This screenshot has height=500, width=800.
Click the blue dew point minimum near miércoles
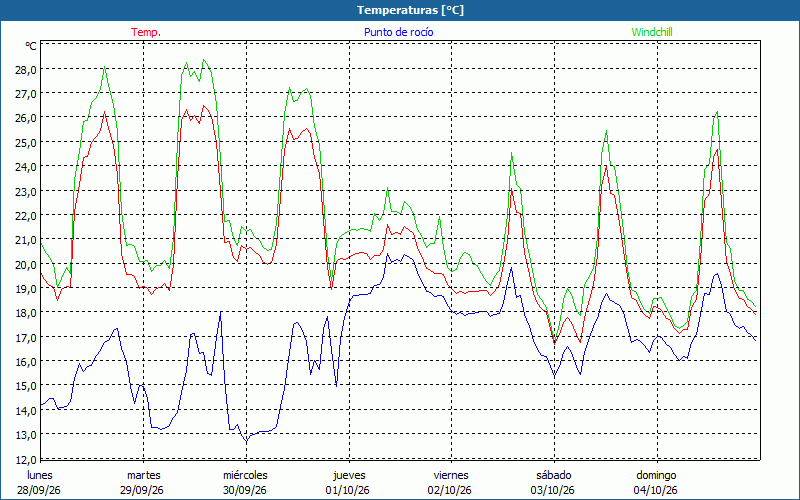pyautogui.click(x=246, y=442)
